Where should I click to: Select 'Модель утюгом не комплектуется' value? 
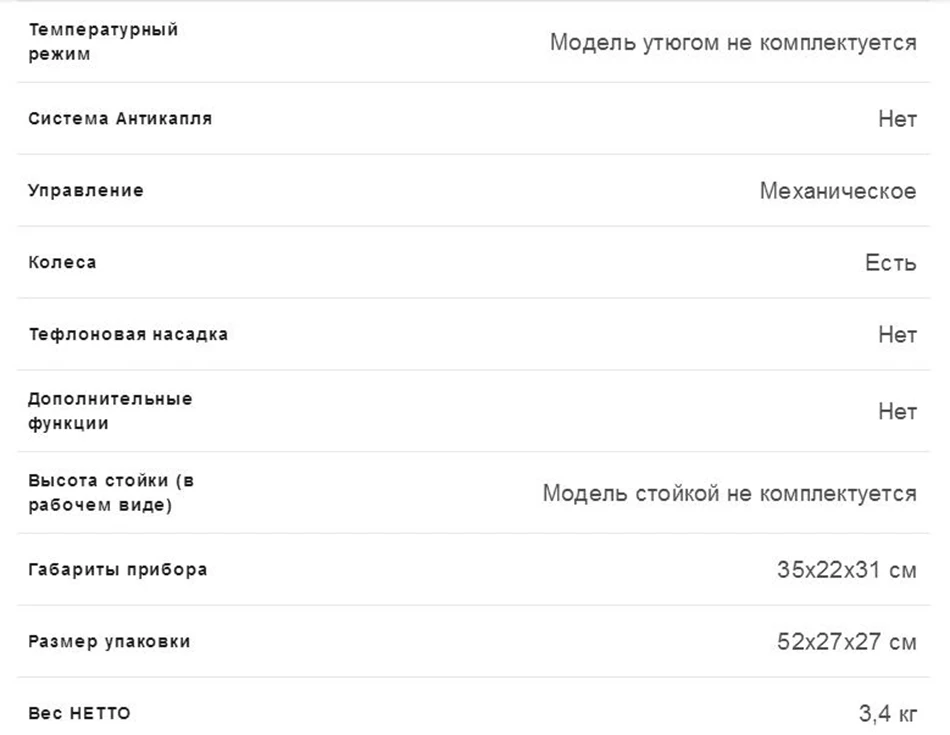tap(733, 42)
